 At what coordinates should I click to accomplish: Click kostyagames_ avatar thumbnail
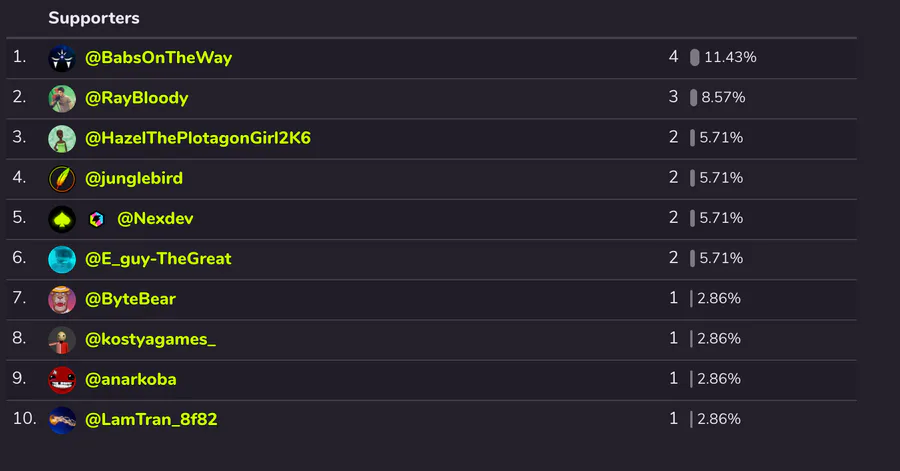tap(62, 339)
